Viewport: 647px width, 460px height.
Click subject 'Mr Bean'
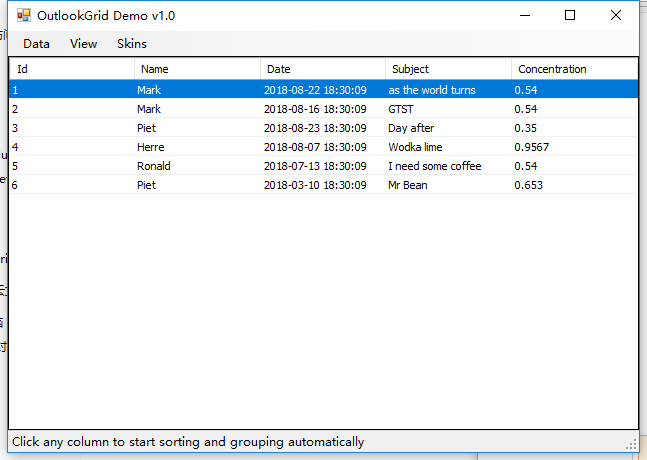pos(449,184)
